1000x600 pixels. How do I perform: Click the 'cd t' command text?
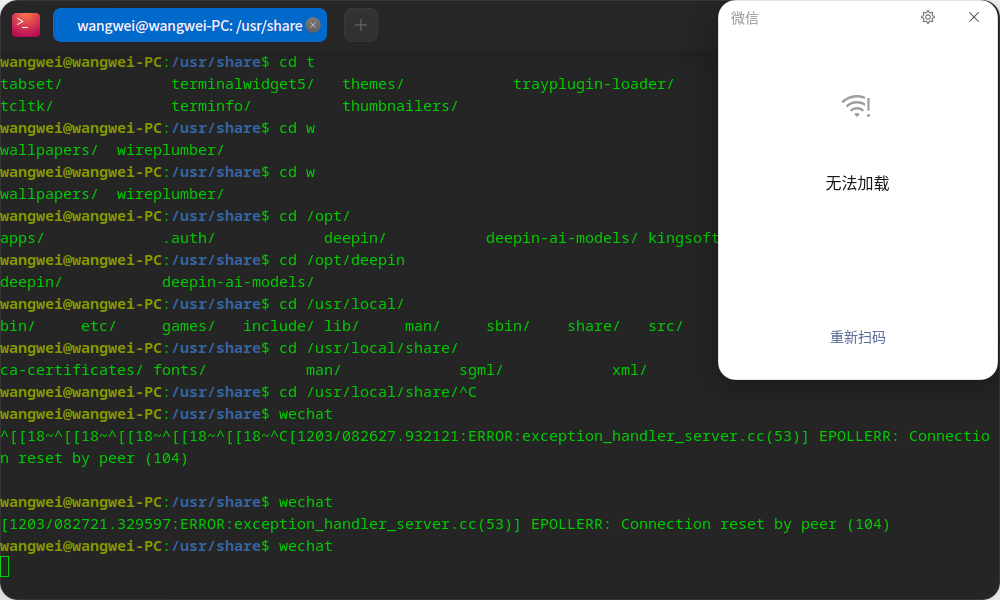(297, 62)
